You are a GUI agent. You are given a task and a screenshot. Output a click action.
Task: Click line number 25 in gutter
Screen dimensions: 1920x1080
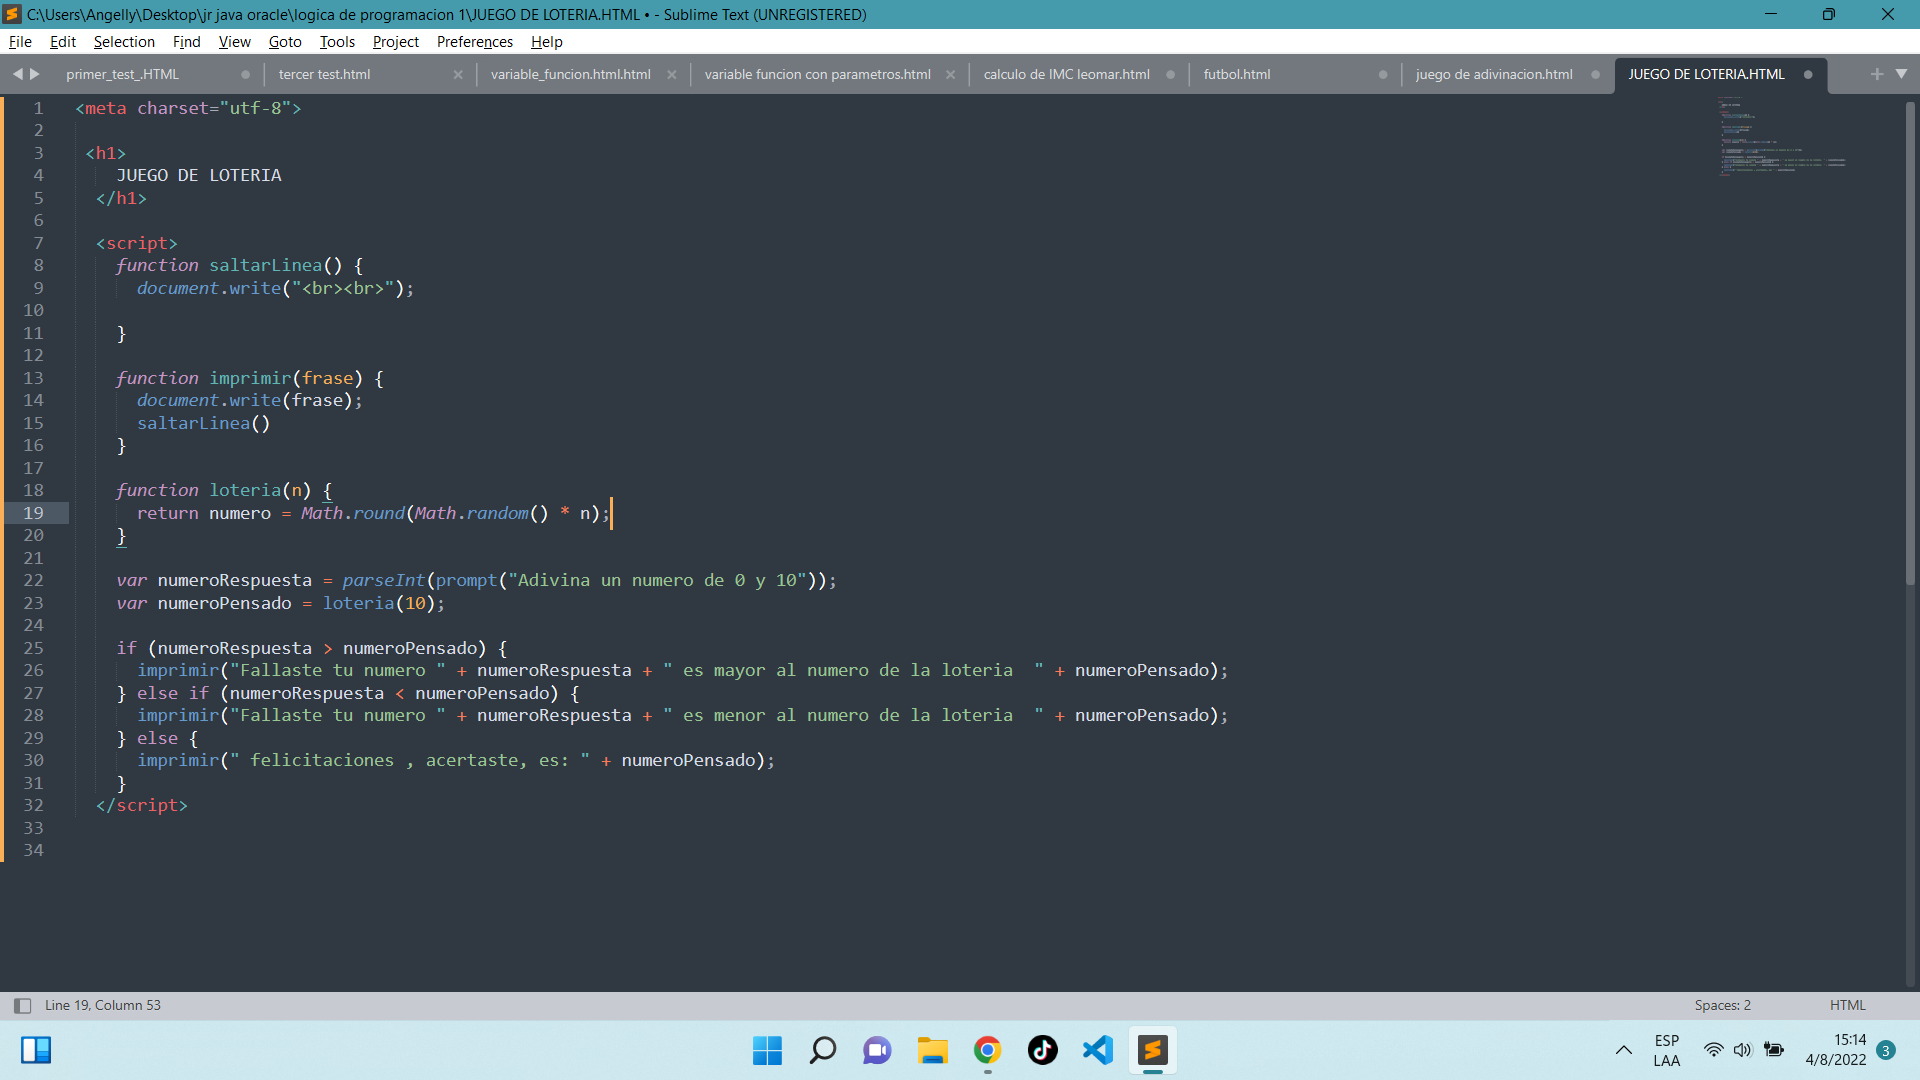[33, 648]
